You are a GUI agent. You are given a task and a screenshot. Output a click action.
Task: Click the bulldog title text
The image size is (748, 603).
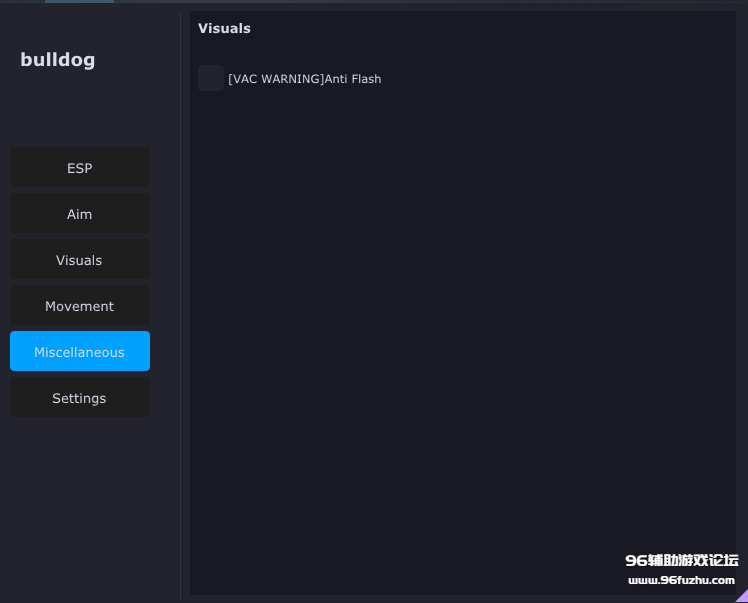(58, 60)
